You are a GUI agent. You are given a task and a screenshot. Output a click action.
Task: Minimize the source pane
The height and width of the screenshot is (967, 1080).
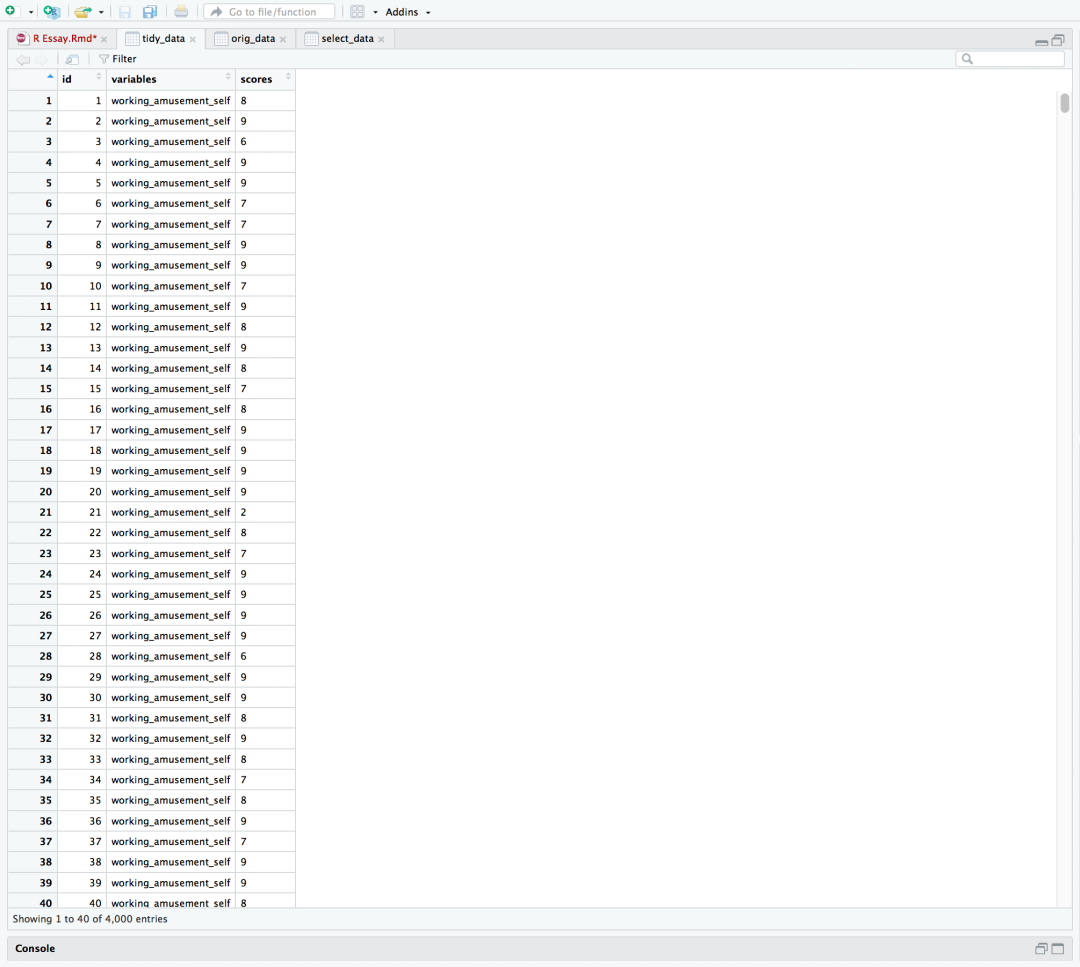[x=1041, y=41]
